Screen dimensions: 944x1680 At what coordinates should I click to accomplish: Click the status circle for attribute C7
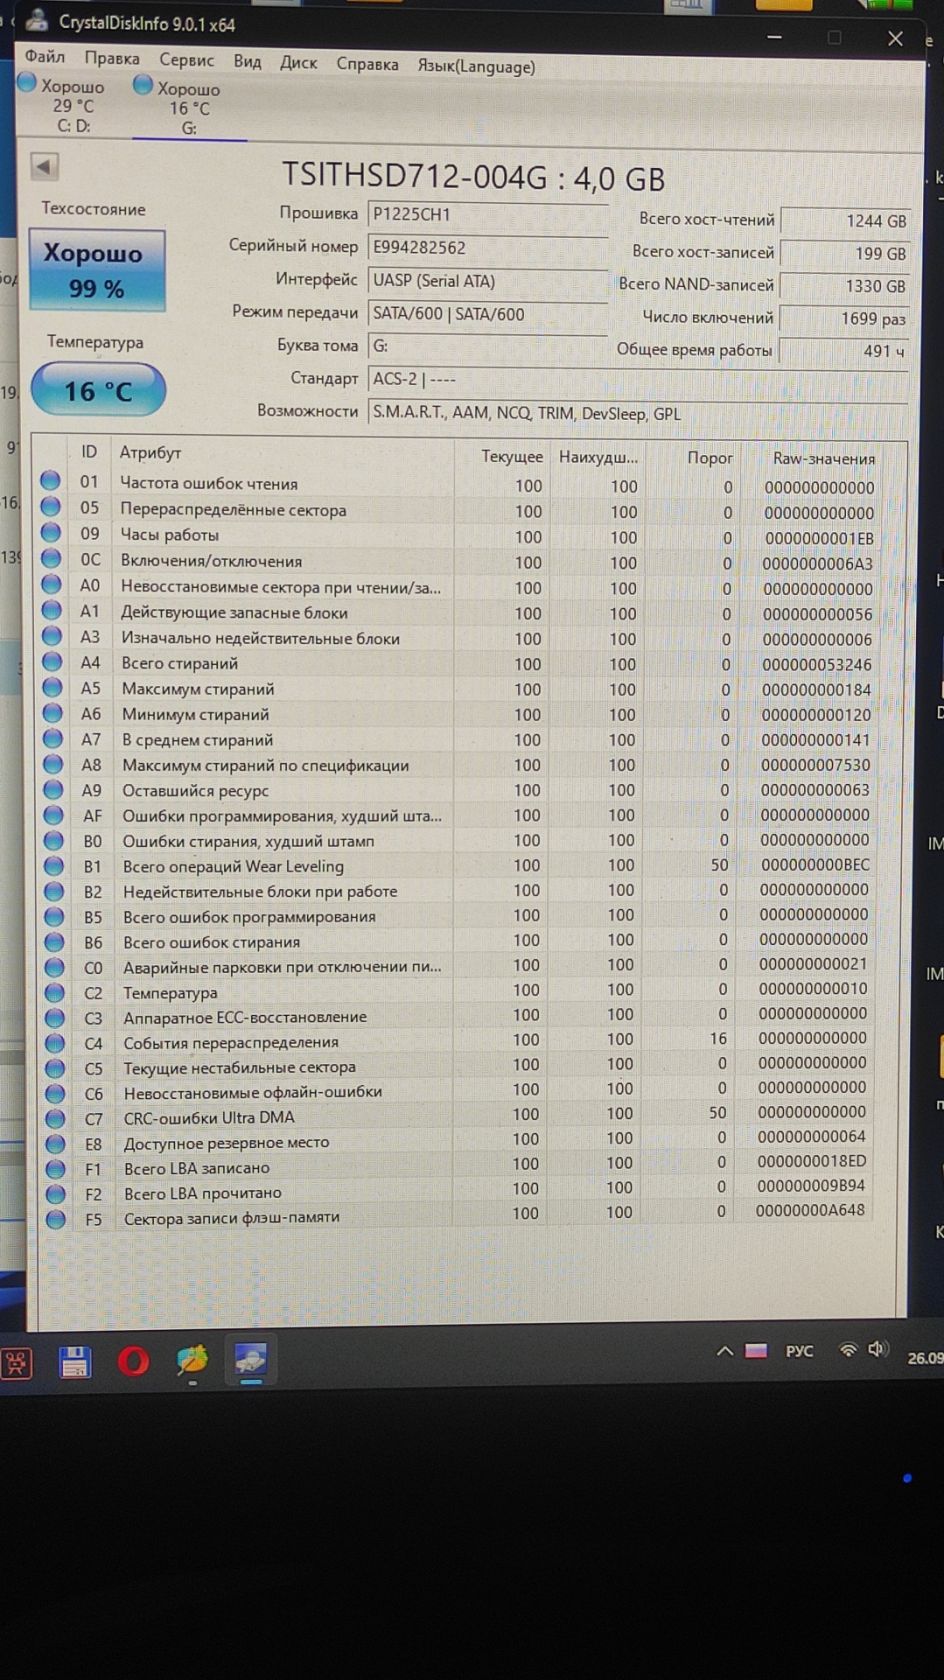[x=55, y=1118]
